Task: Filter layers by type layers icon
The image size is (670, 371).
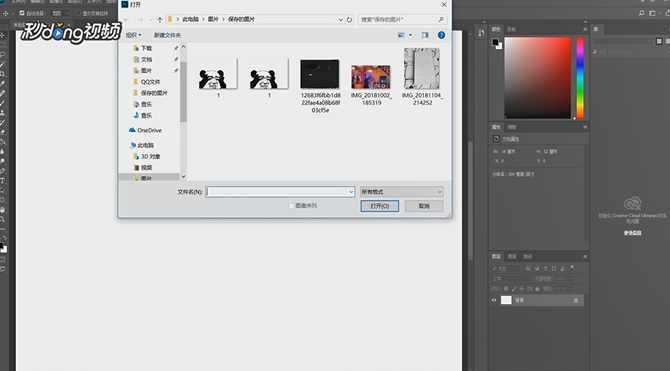Action: click(545, 268)
